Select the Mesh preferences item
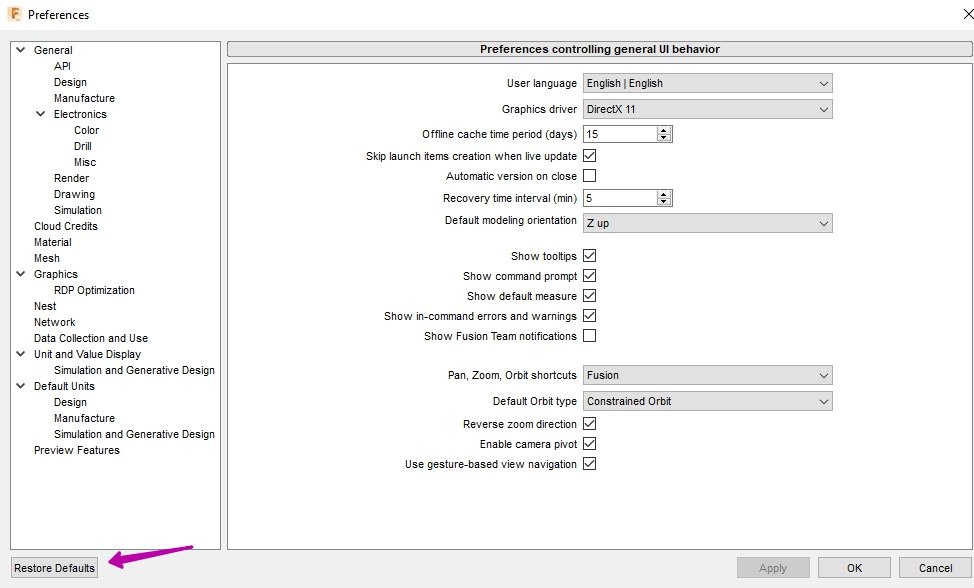The image size is (974, 588). coord(47,258)
